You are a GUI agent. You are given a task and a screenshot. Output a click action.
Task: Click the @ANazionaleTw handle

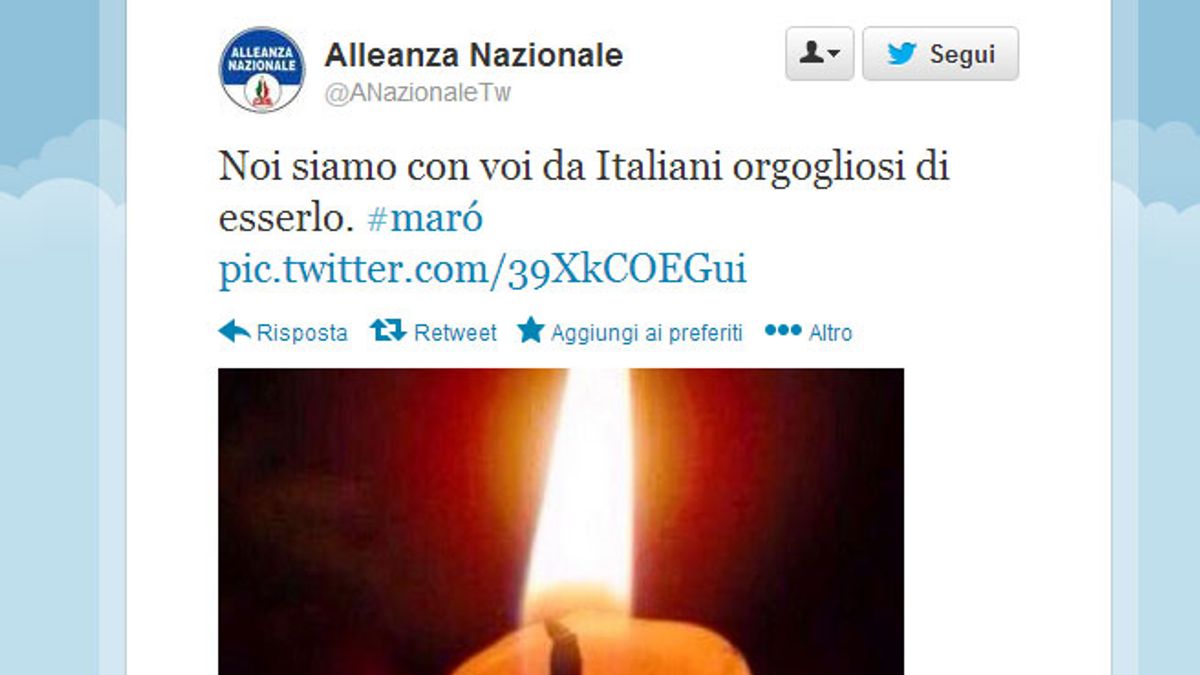pos(418,94)
